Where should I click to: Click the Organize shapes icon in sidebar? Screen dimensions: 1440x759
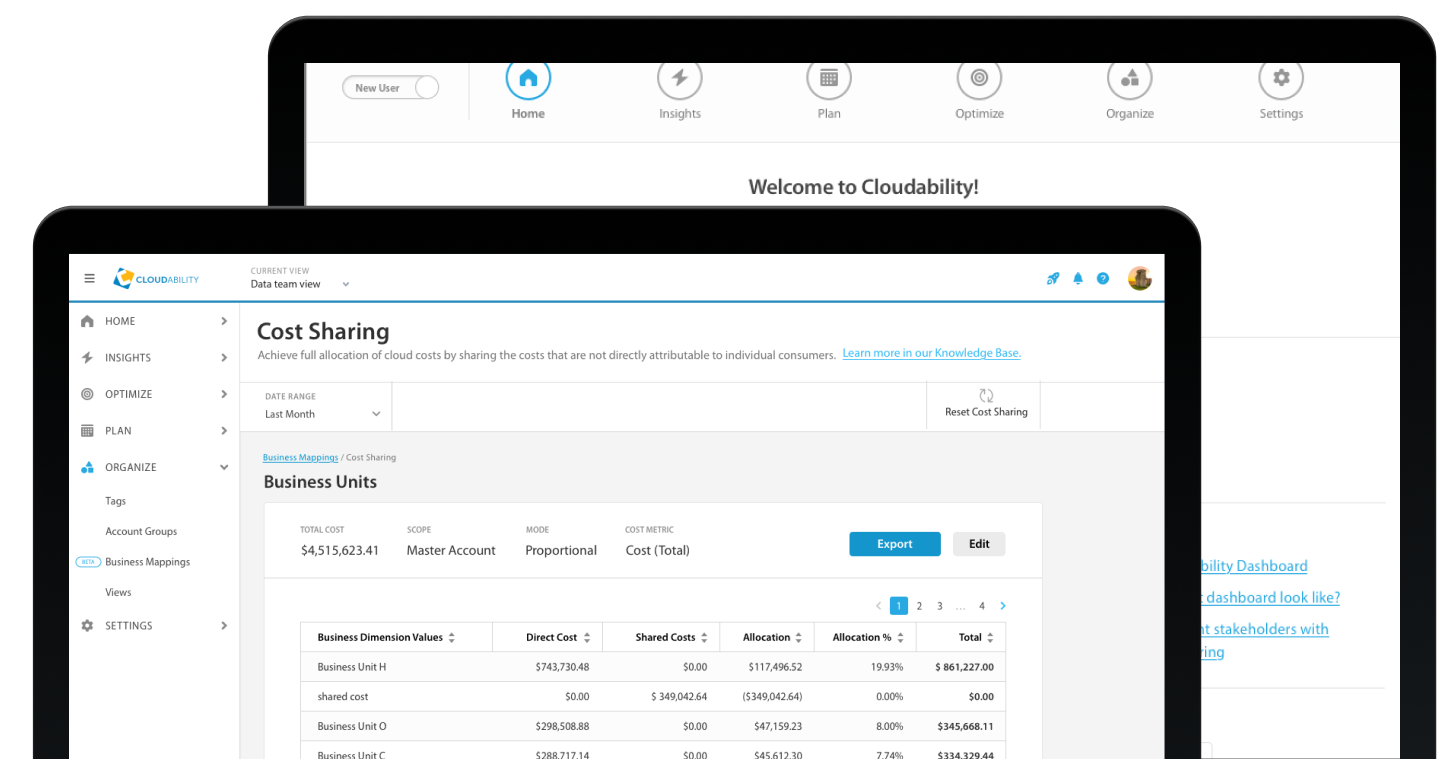(x=87, y=467)
